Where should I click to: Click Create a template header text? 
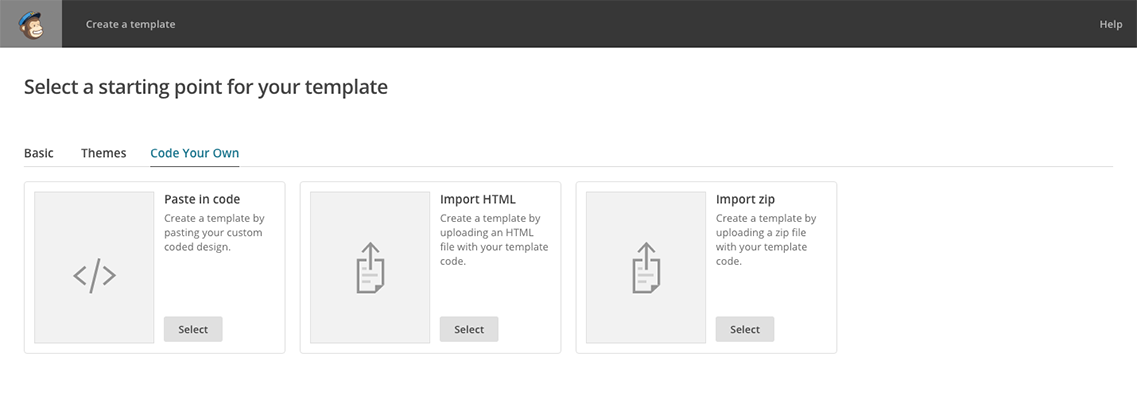coord(131,24)
